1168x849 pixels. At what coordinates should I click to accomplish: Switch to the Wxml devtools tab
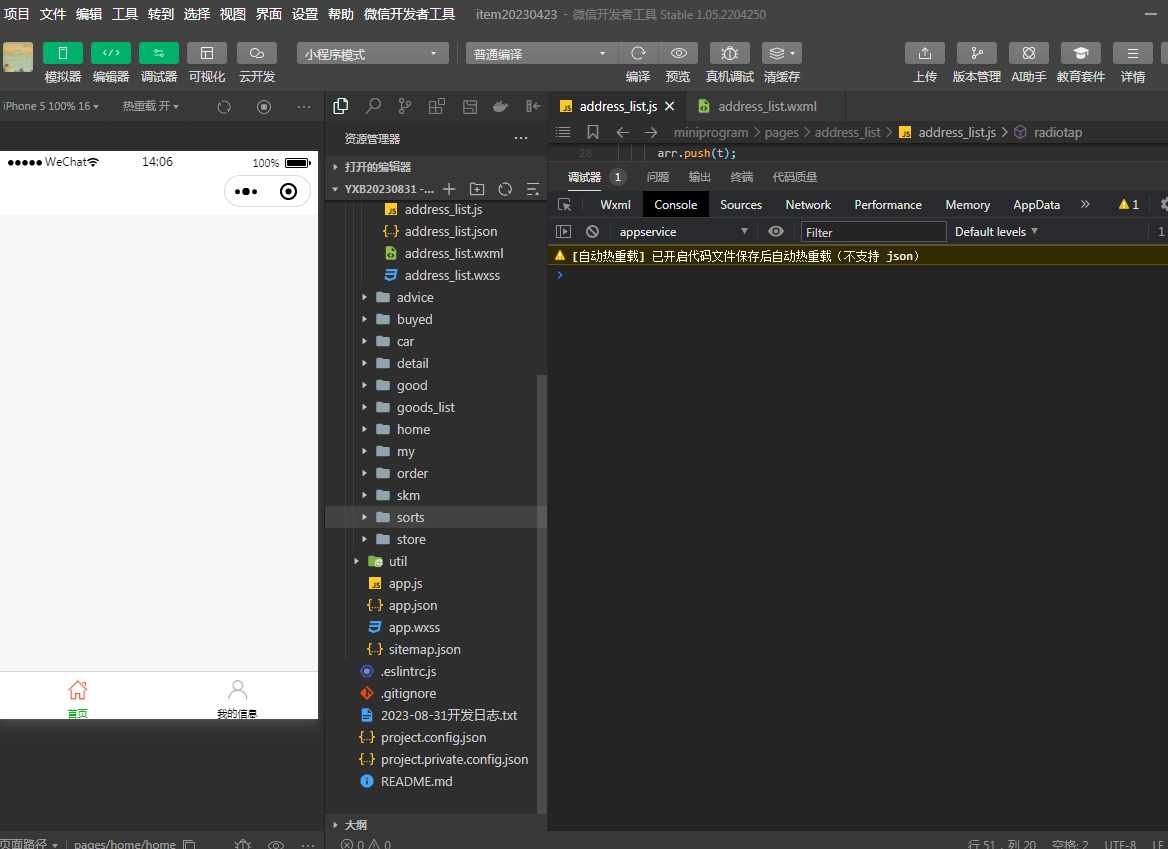[615, 205]
